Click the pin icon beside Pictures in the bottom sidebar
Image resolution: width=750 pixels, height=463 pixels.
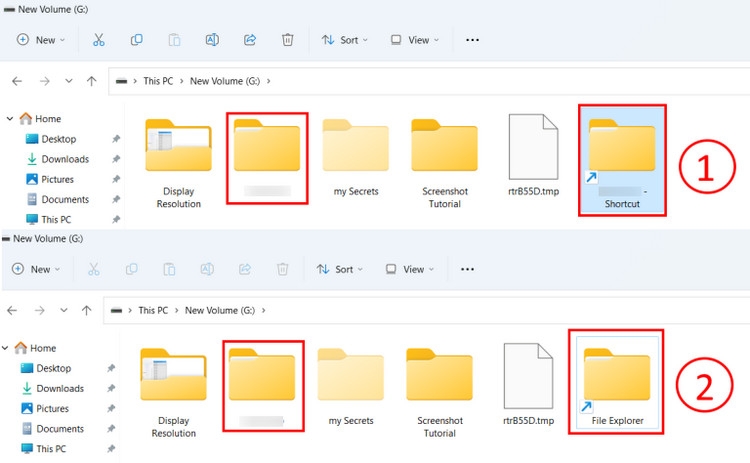(111, 408)
